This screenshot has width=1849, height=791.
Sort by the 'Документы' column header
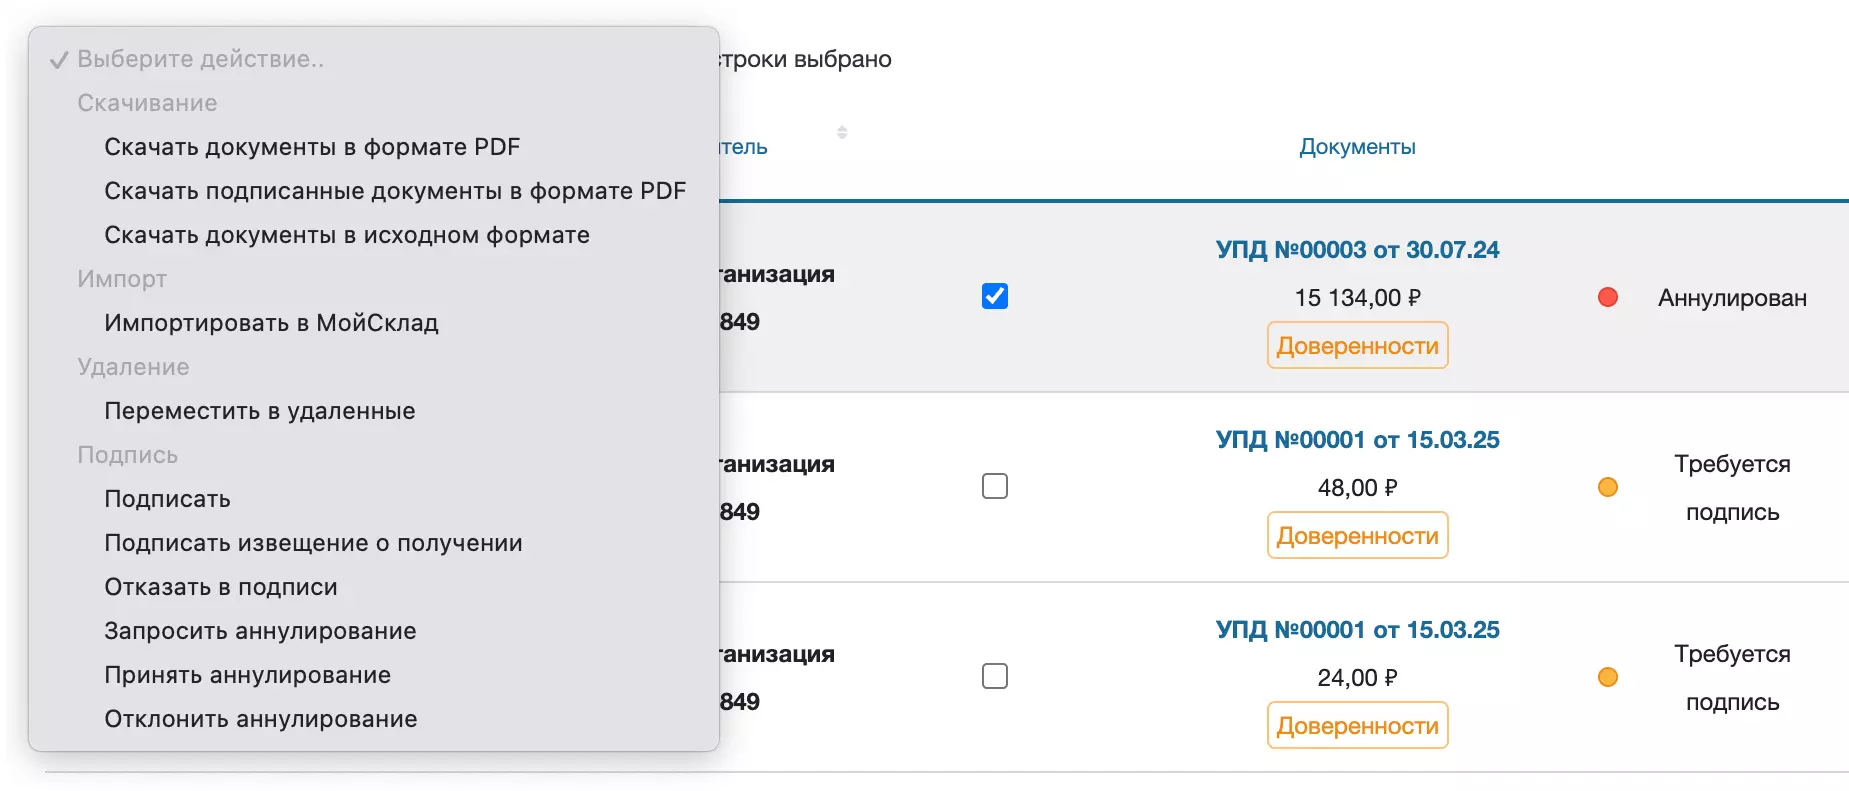point(1357,147)
